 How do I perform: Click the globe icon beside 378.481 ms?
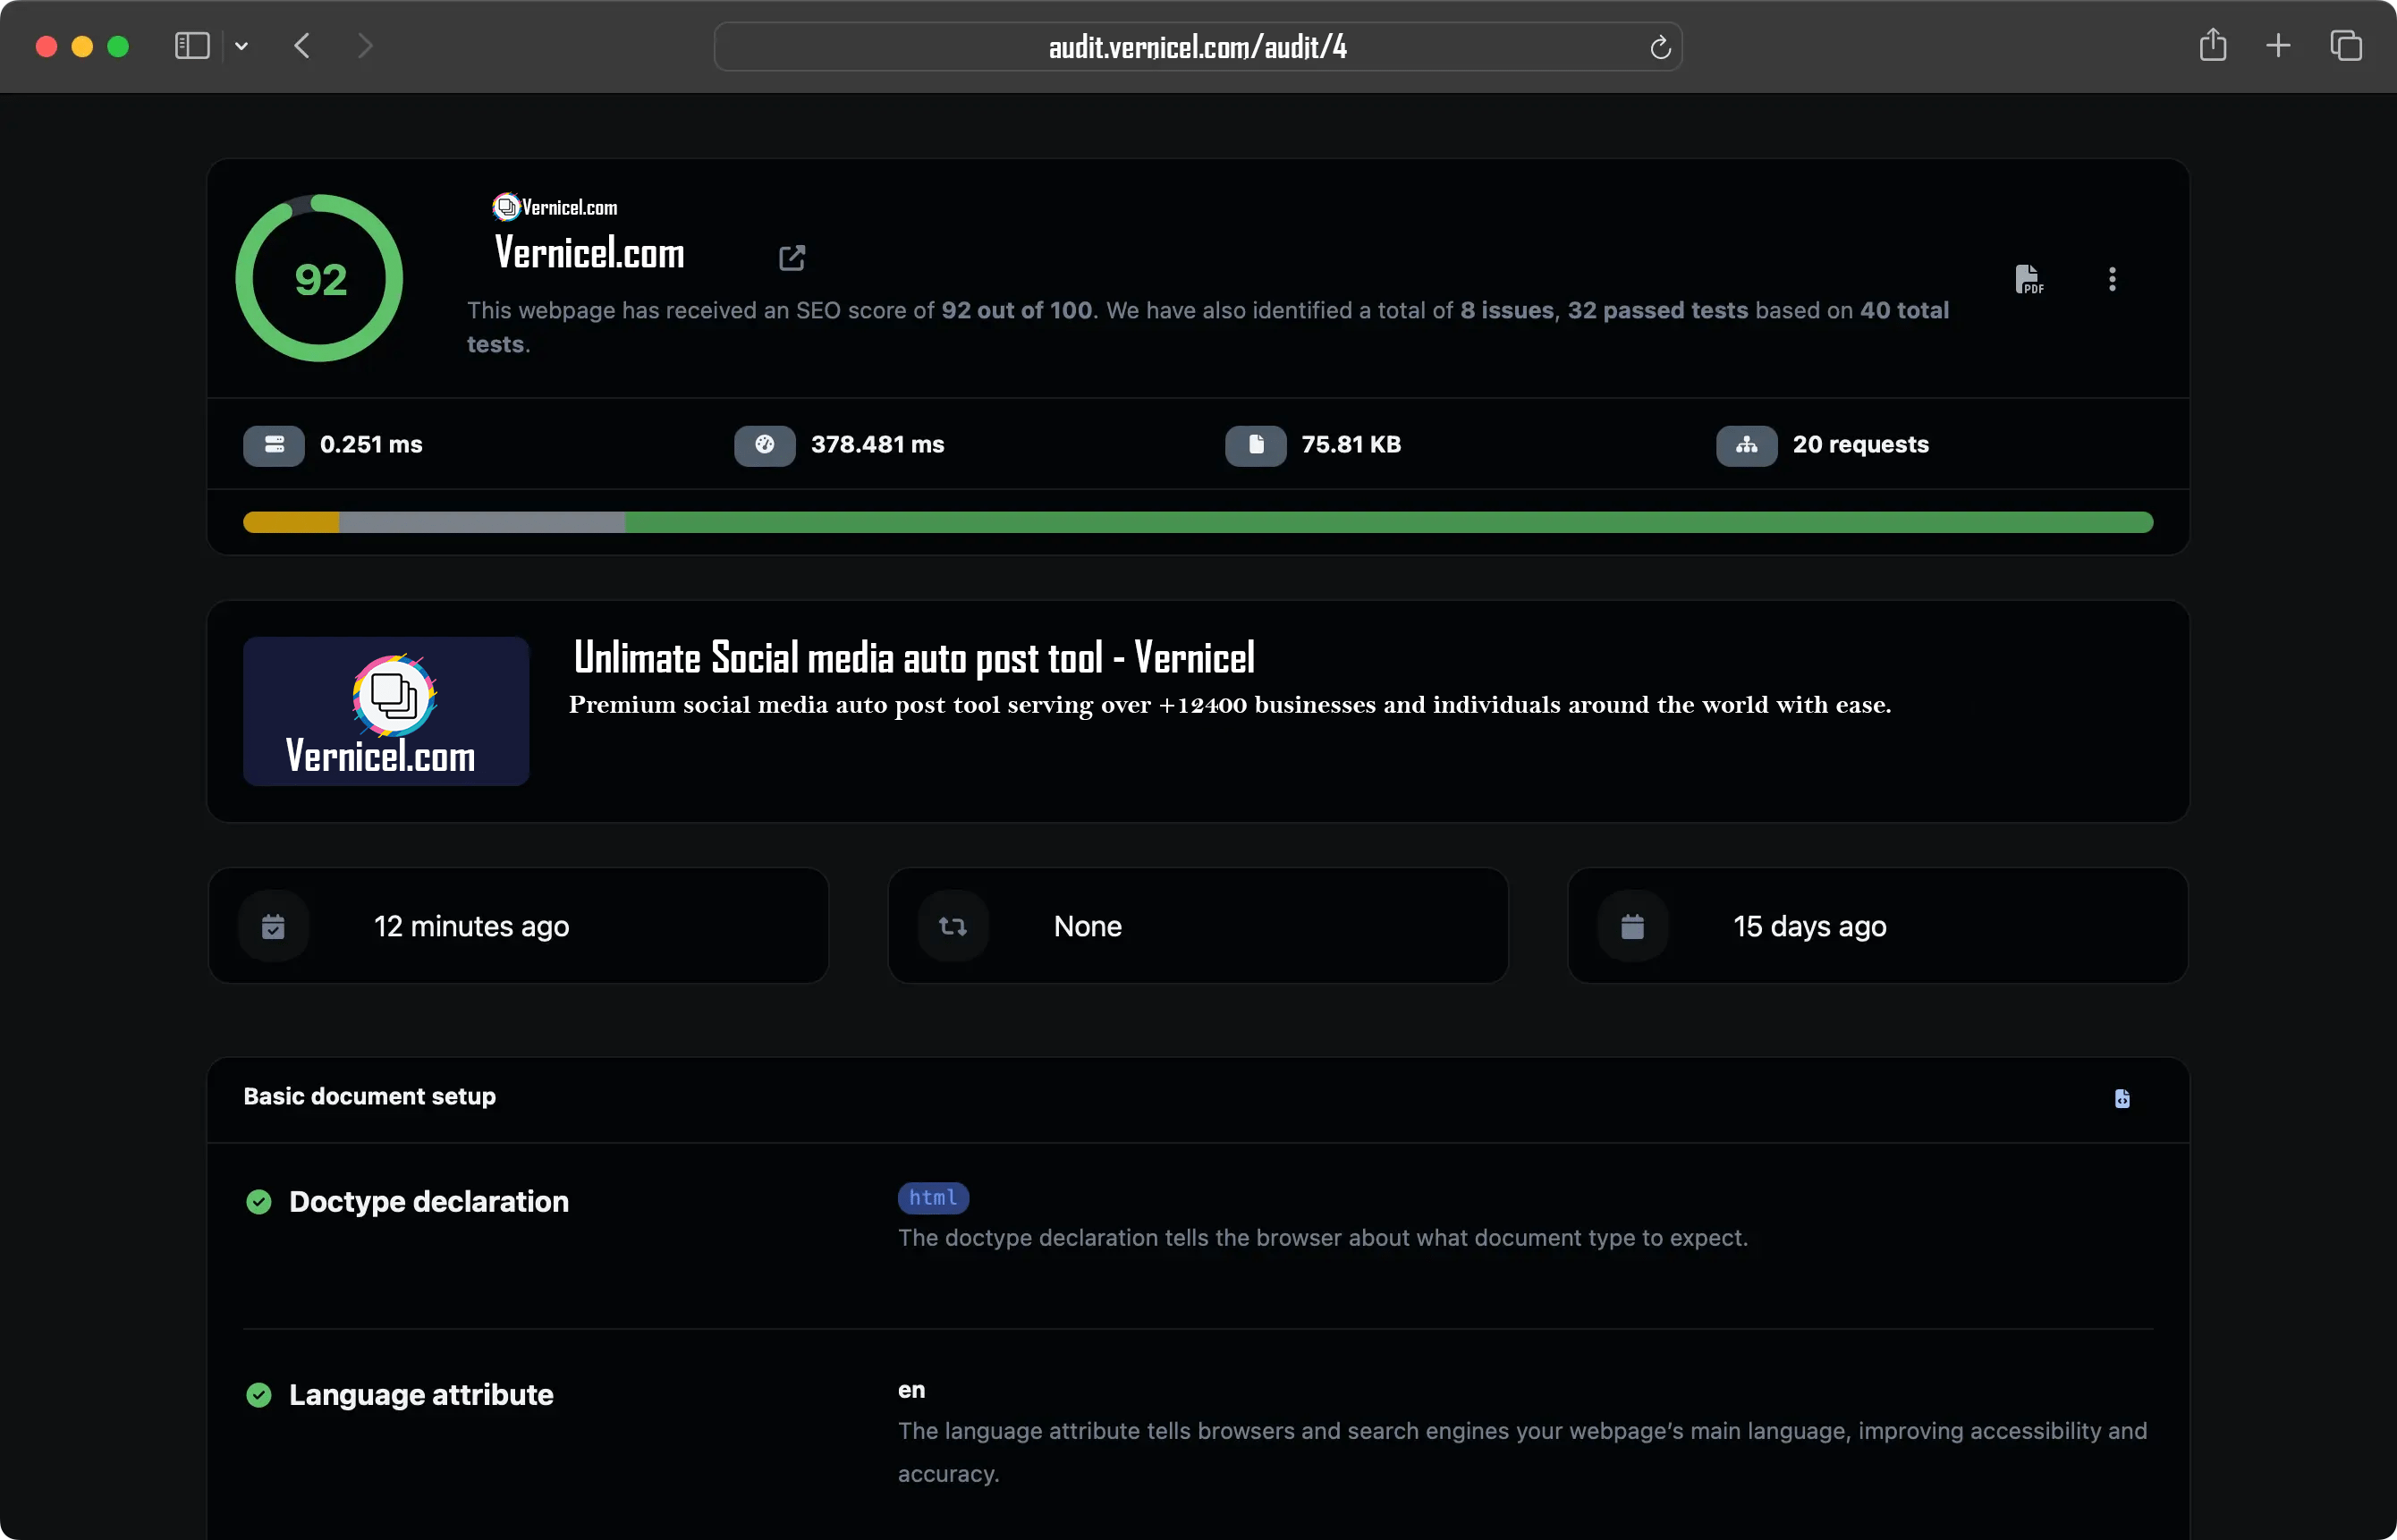(764, 445)
